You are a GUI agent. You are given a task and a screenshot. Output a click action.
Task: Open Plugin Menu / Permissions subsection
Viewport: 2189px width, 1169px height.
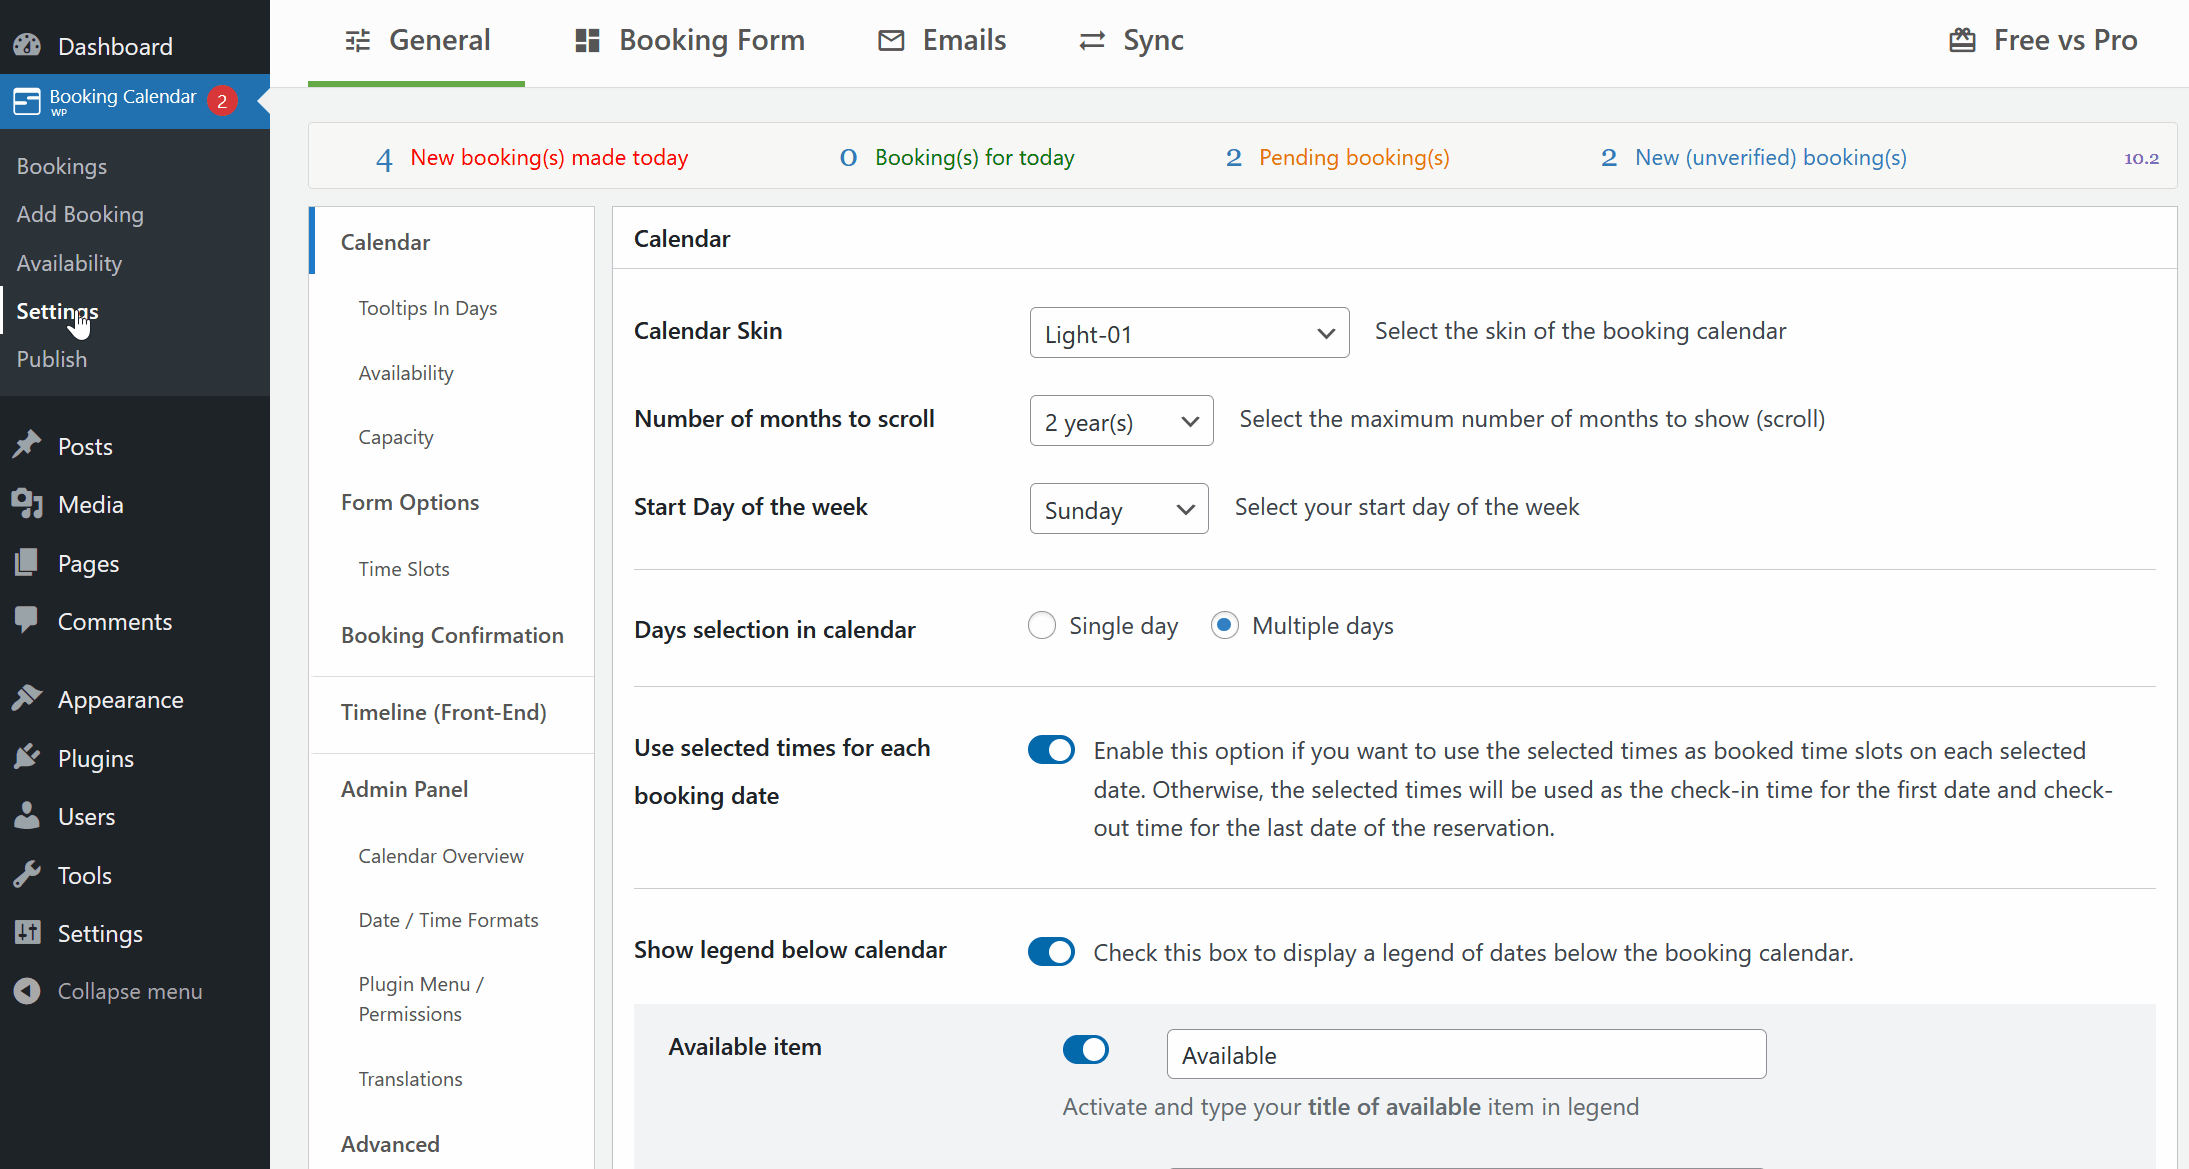[x=422, y=999]
